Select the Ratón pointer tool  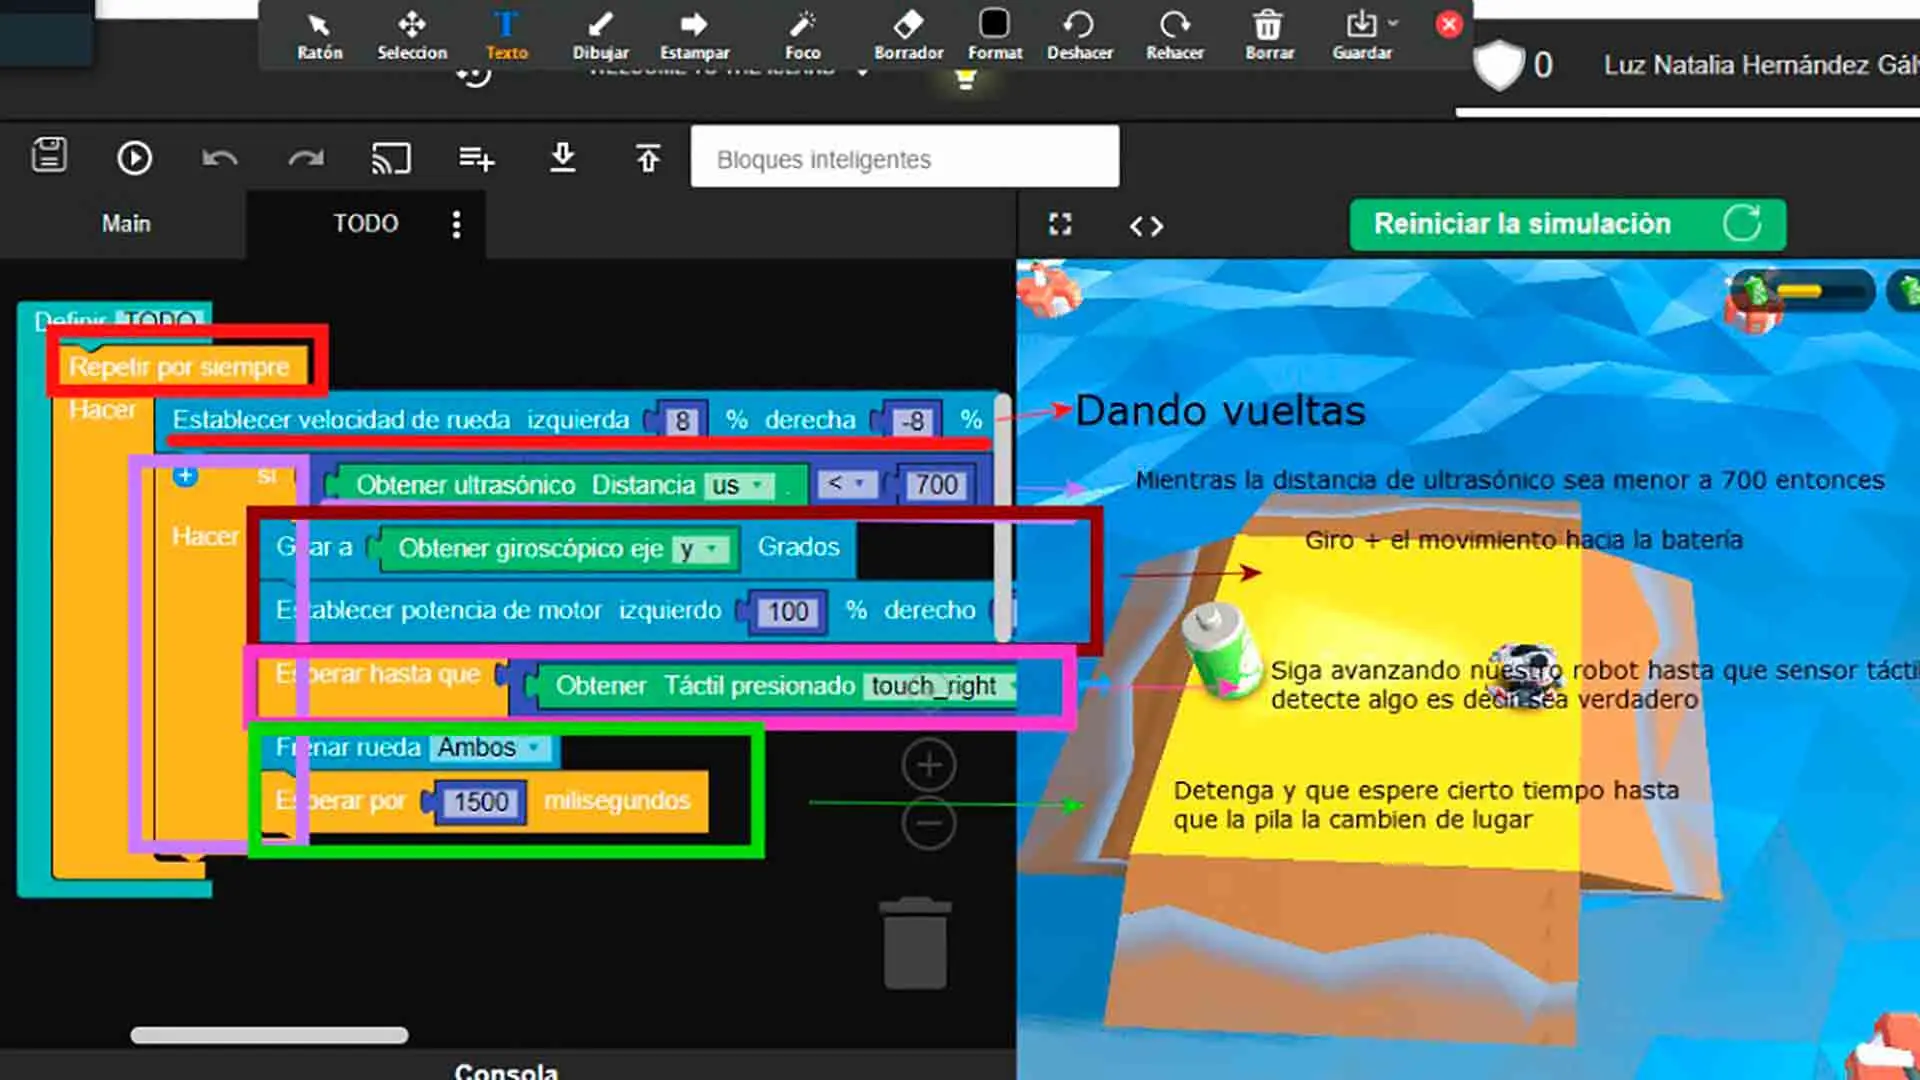319,36
